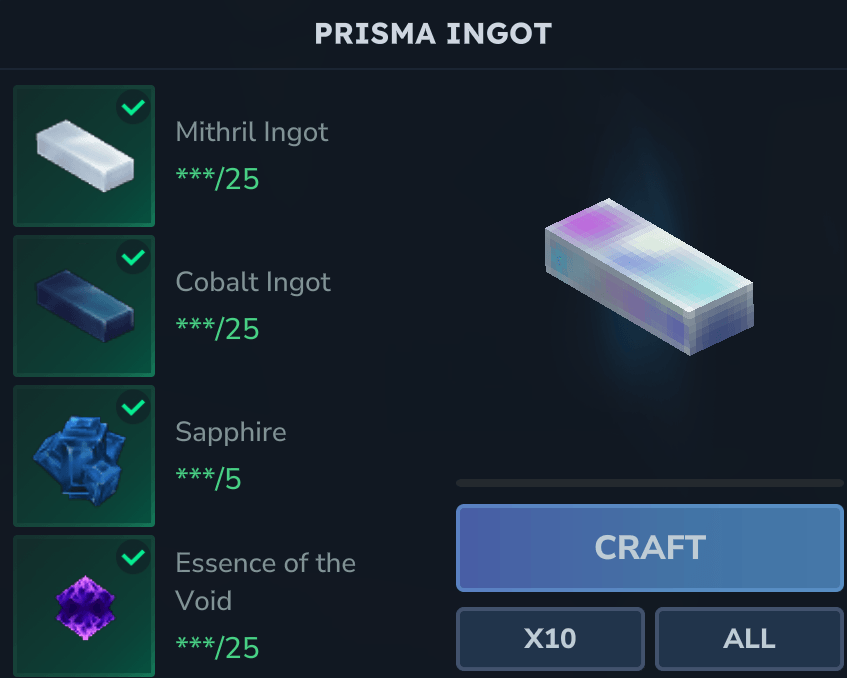Craft ten with the X10 button
Image resolution: width=847 pixels, height=678 pixels.
click(x=550, y=638)
